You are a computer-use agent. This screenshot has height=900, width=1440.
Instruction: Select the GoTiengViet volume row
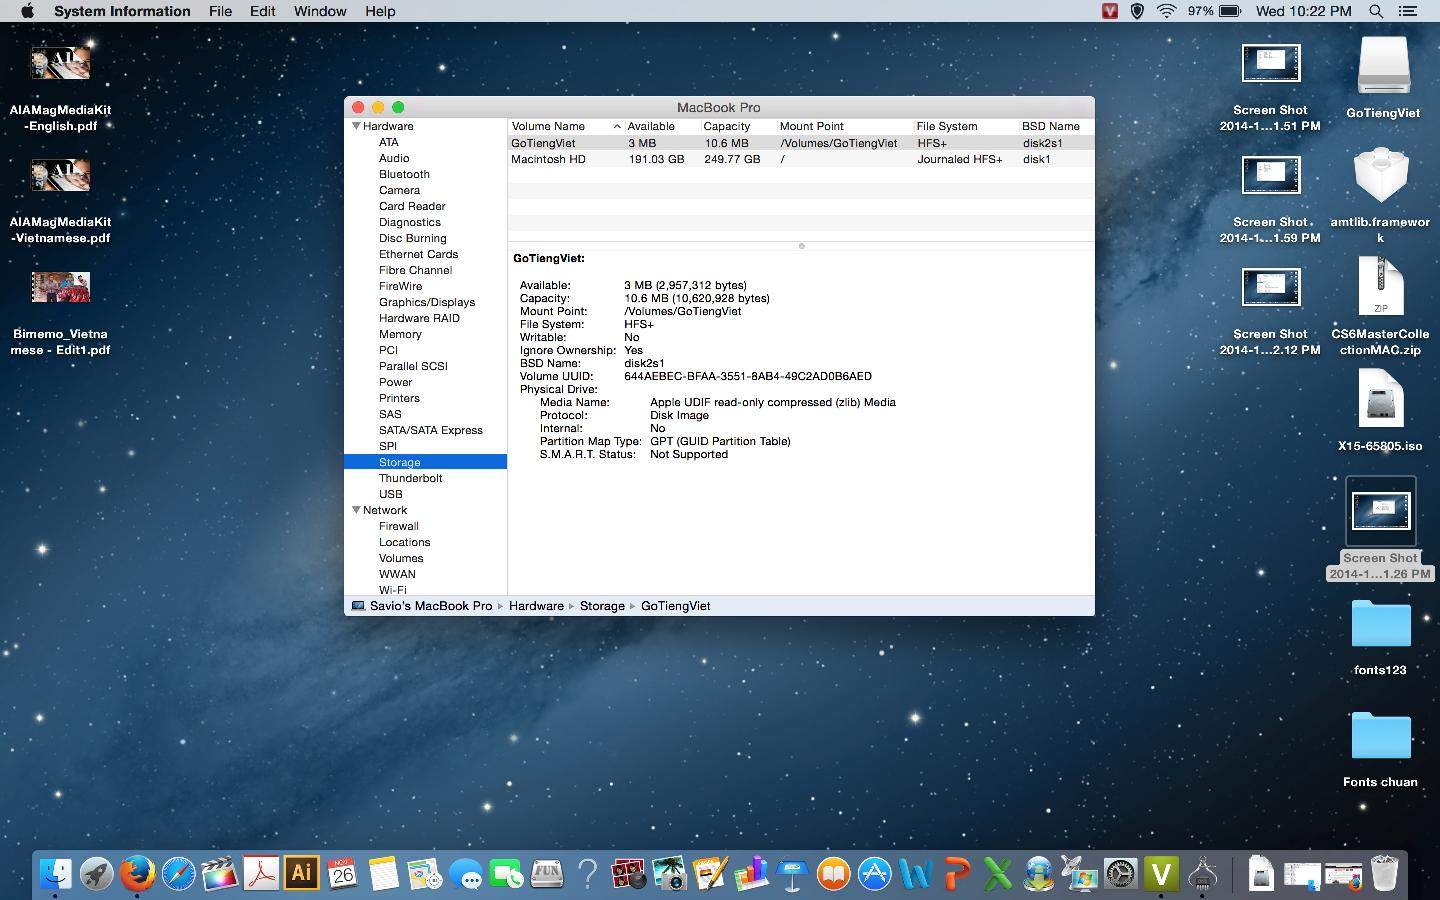coord(801,143)
